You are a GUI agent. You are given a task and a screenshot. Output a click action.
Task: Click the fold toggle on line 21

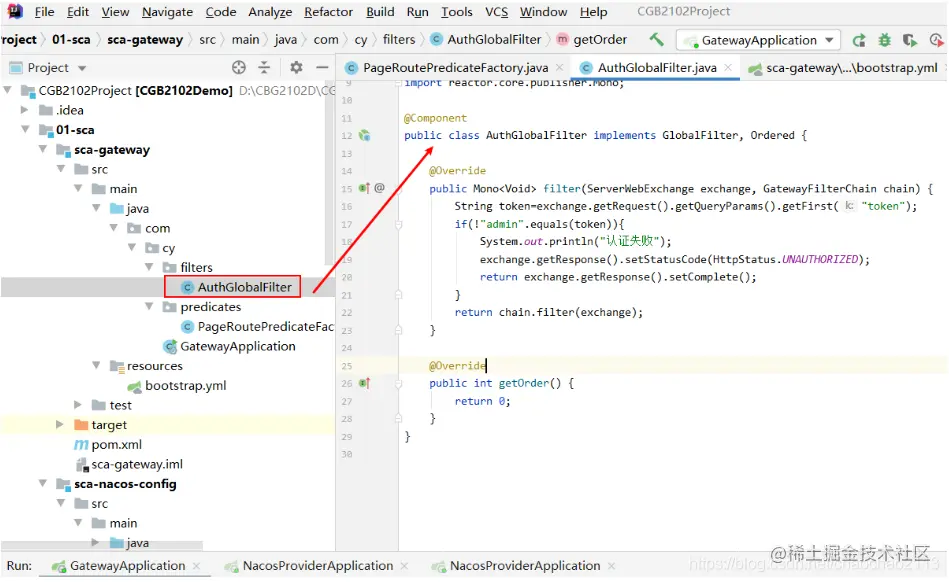click(x=398, y=295)
